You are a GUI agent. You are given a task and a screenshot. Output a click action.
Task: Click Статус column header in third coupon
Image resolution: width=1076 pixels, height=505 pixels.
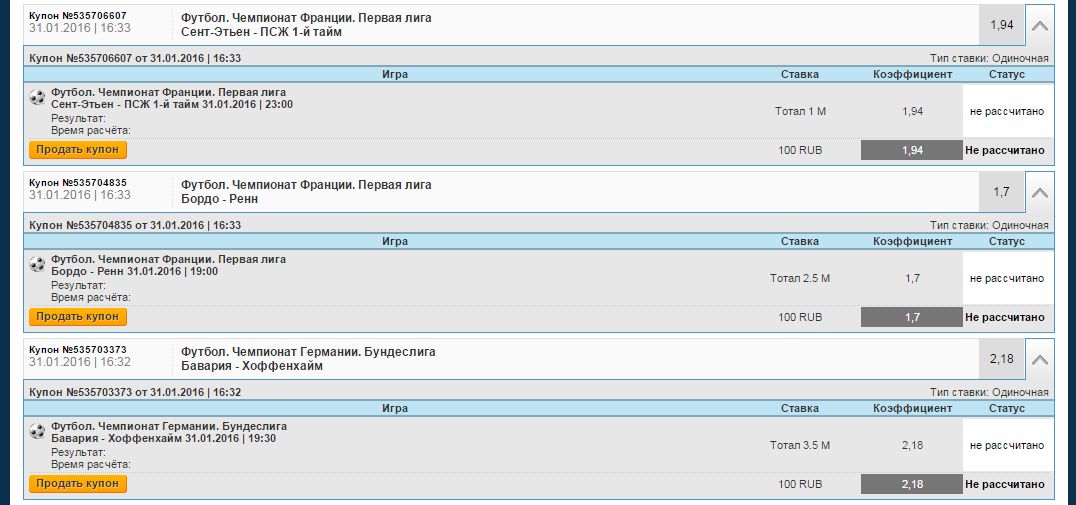click(1007, 408)
